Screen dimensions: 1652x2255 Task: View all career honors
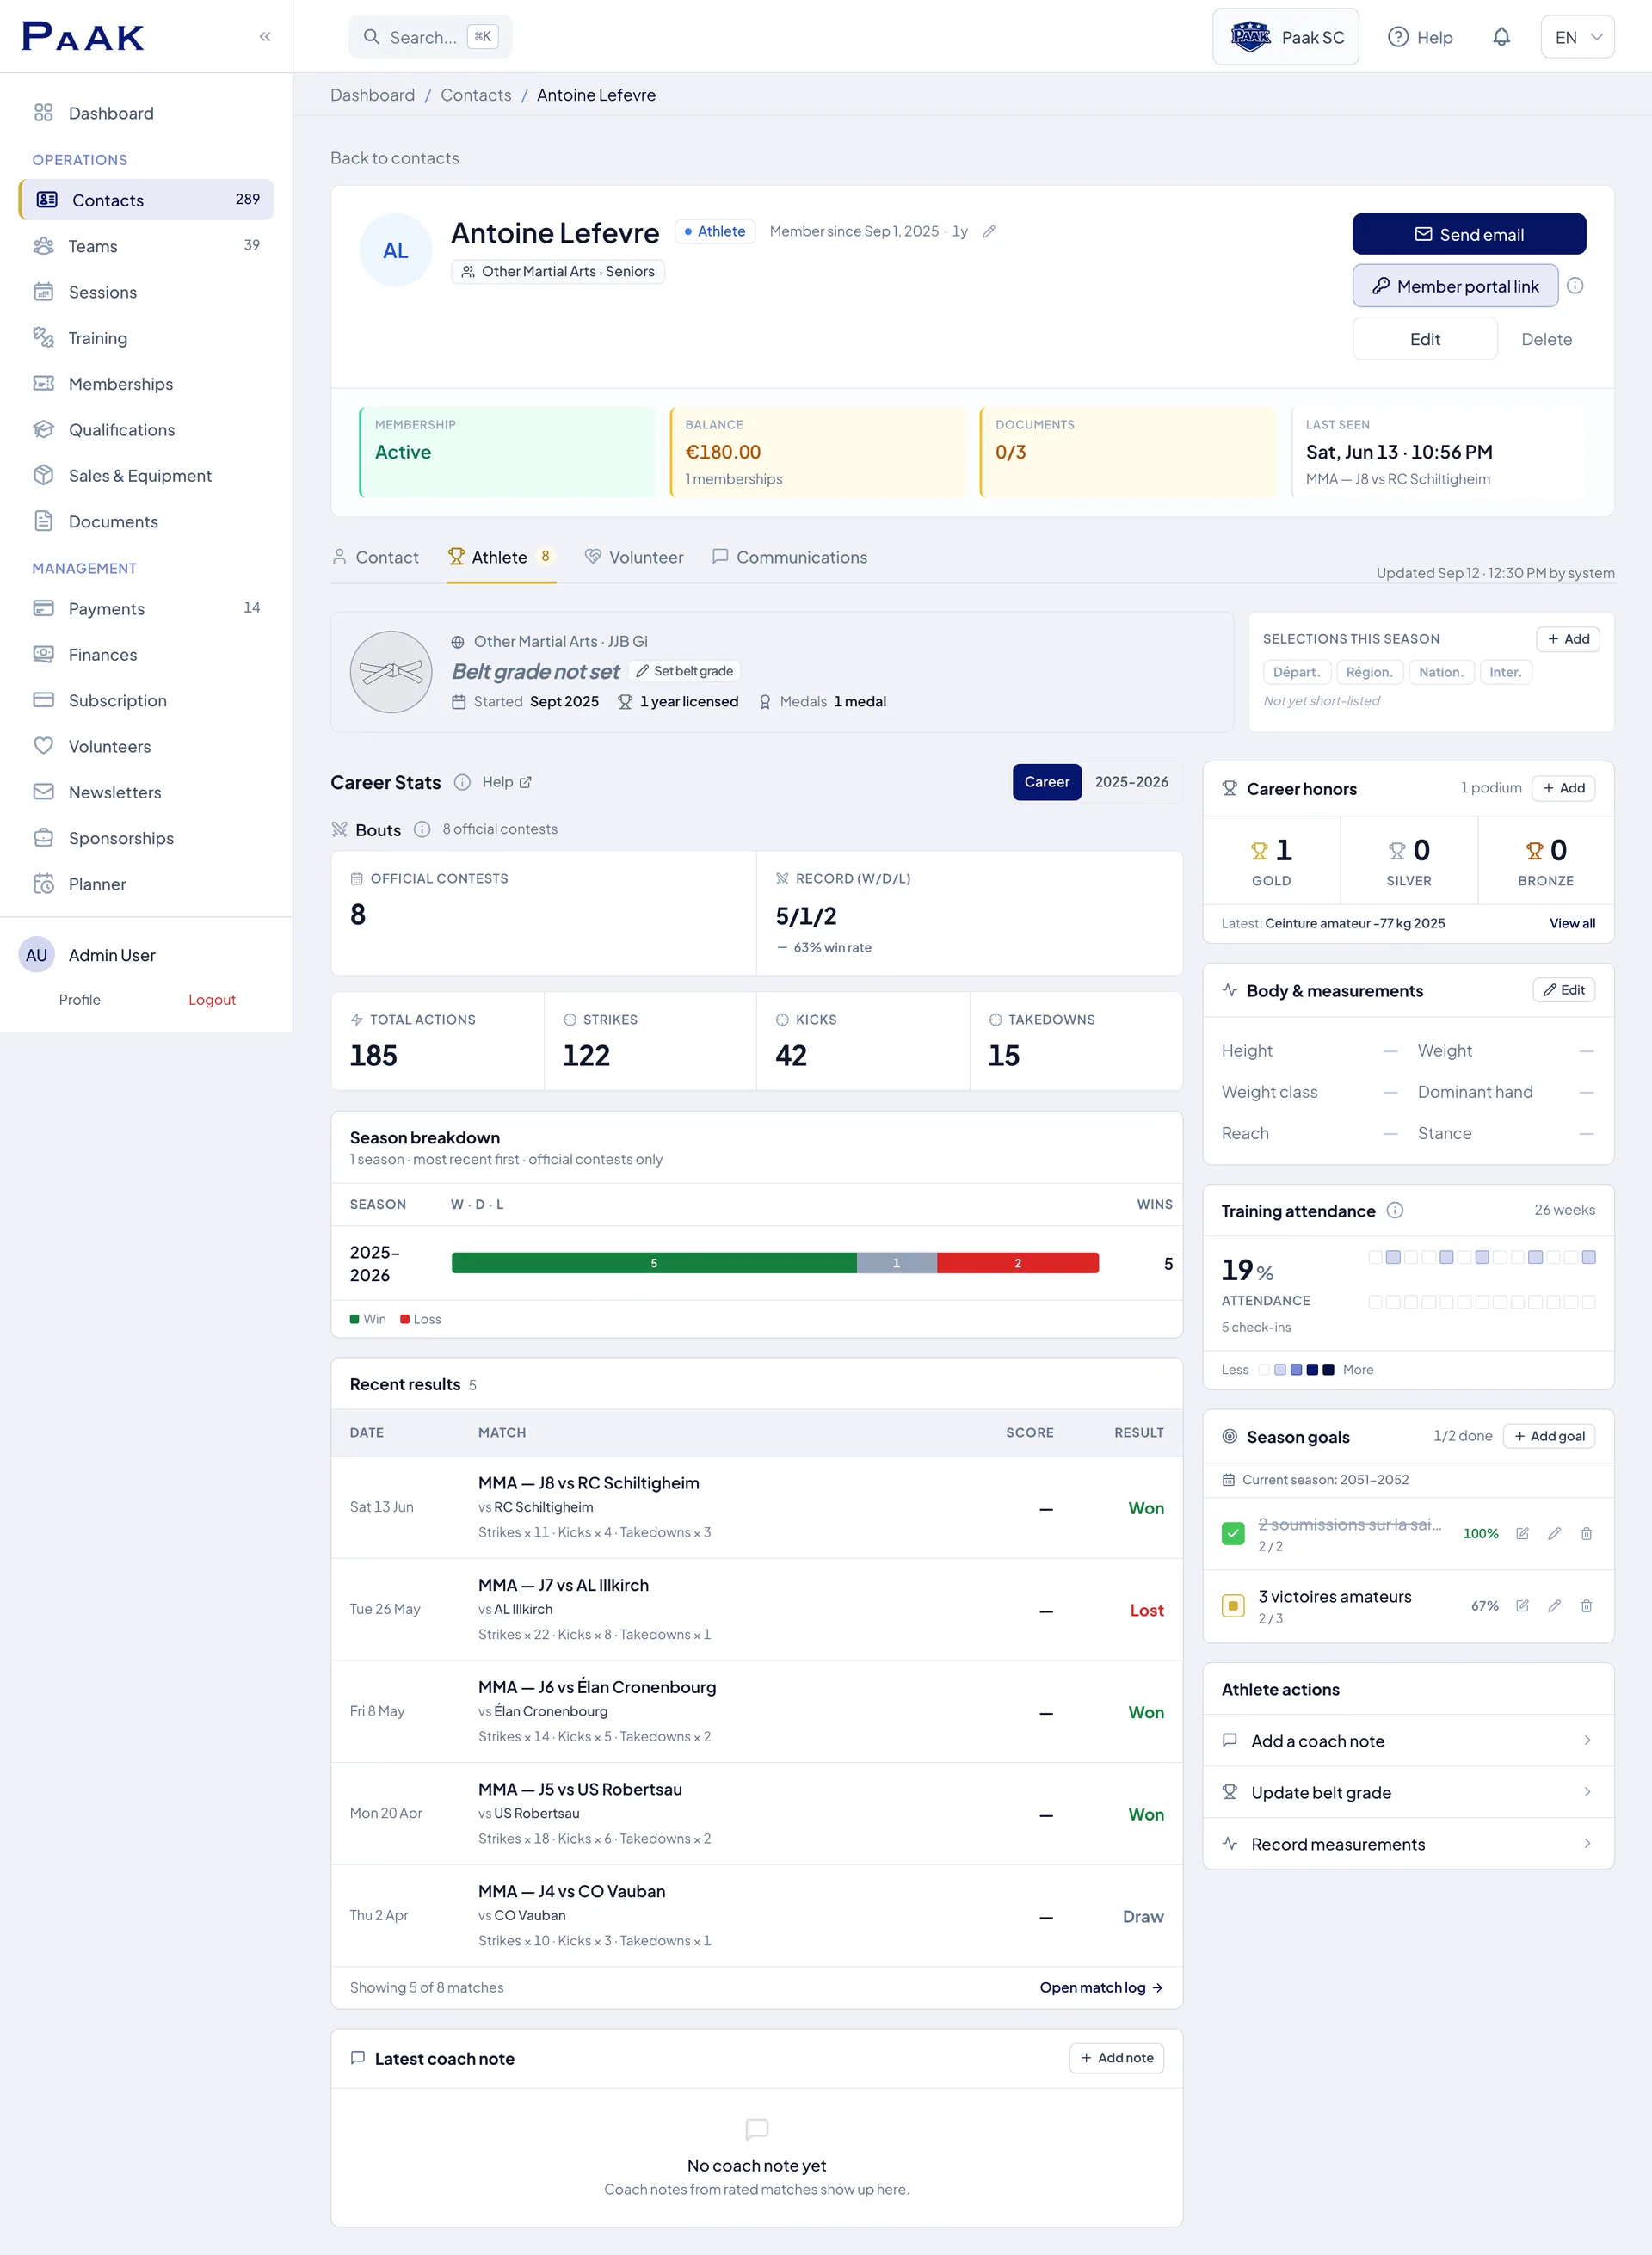1572,924
